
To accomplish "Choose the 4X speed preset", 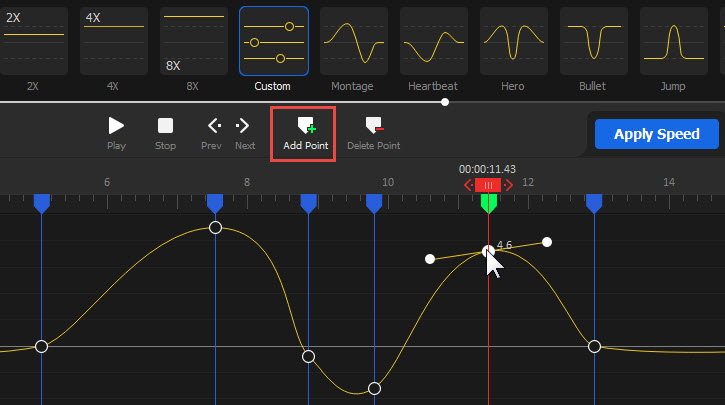I will pyautogui.click(x=114, y=41).
